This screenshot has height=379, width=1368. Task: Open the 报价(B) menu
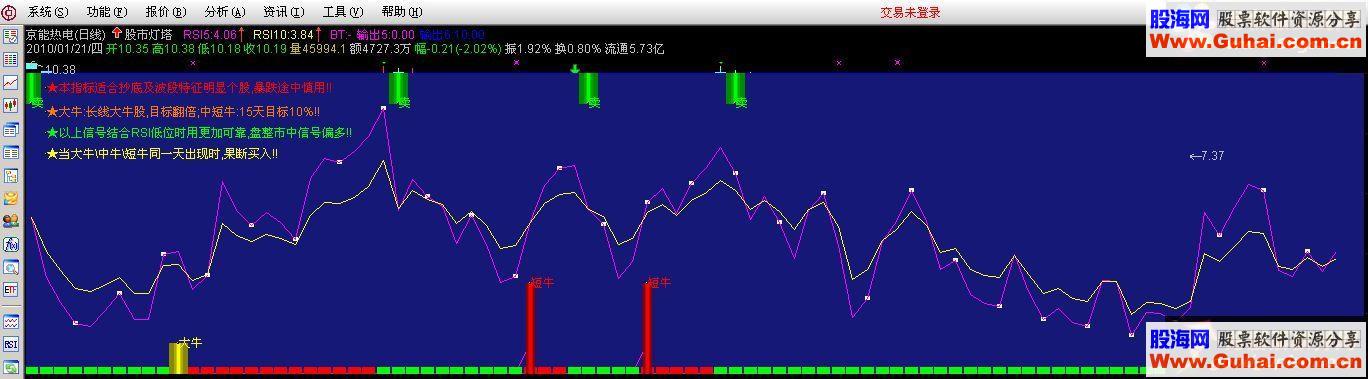click(x=165, y=12)
